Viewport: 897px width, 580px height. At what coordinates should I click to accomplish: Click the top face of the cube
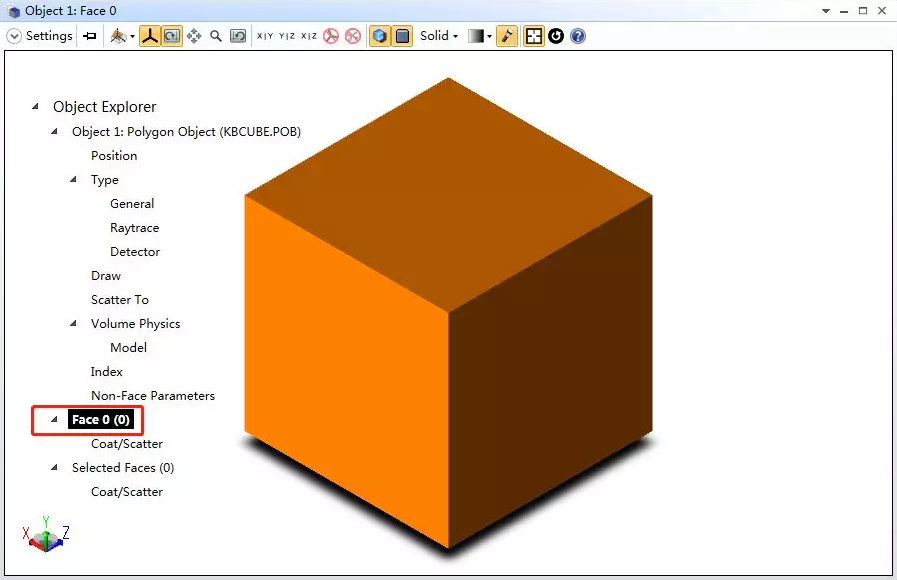click(448, 194)
